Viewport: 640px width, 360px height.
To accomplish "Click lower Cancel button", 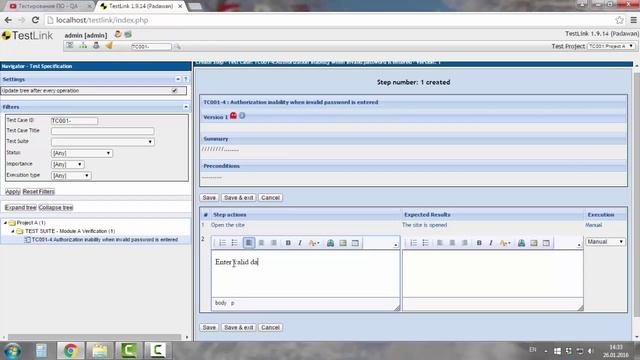I will [x=270, y=327].
